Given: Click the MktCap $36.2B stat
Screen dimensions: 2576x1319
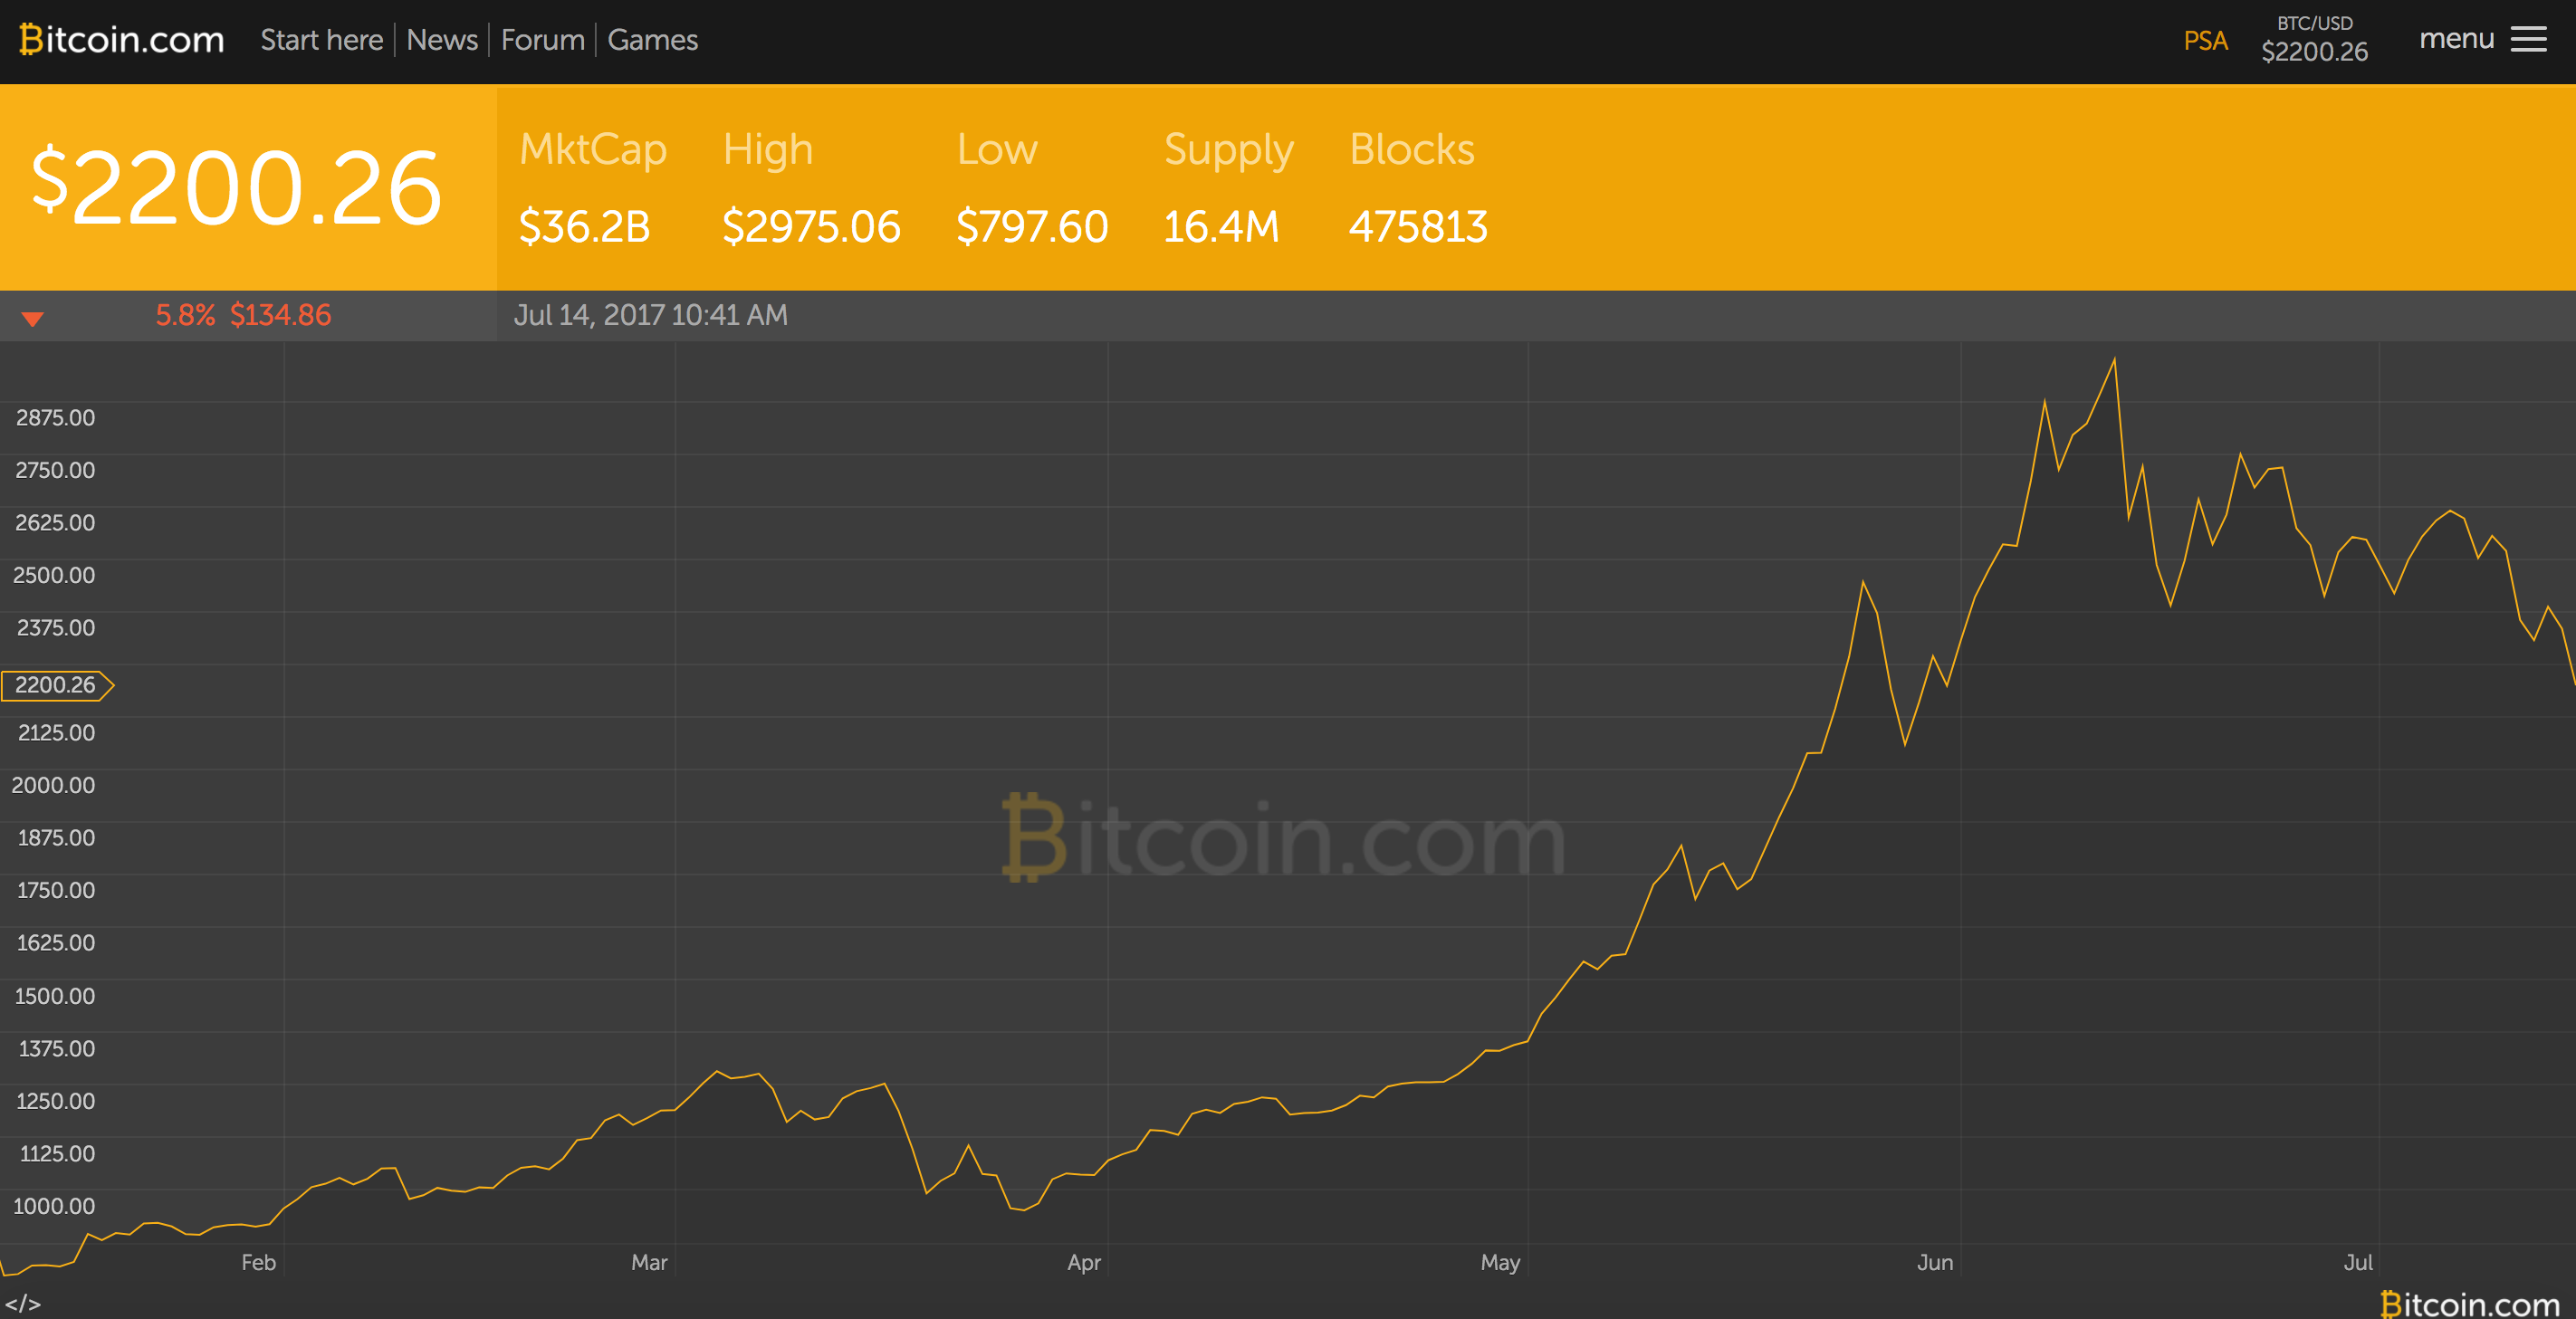Looking at the screenshot, I should click(592, 188).
